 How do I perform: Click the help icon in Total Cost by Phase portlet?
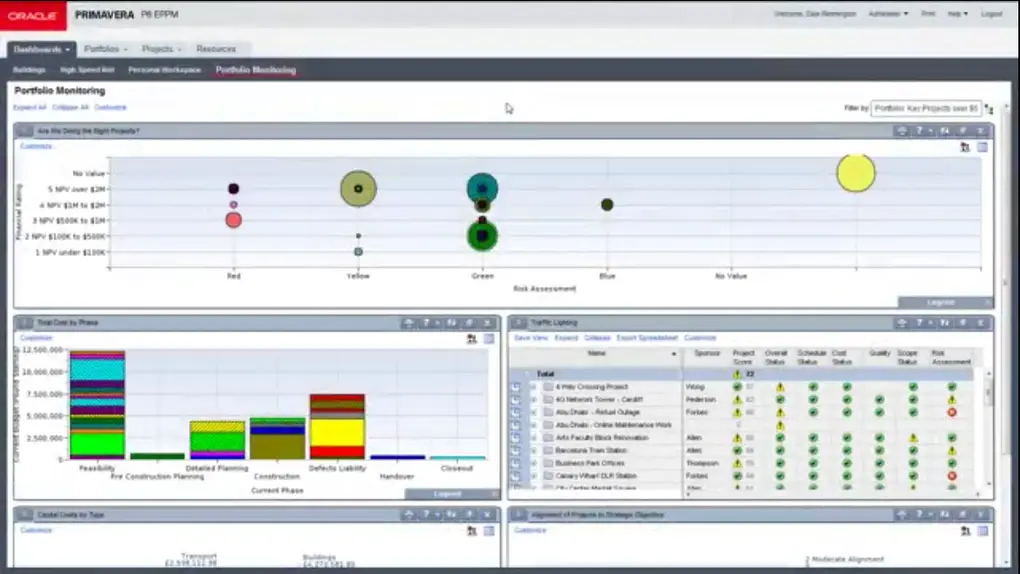426,323
